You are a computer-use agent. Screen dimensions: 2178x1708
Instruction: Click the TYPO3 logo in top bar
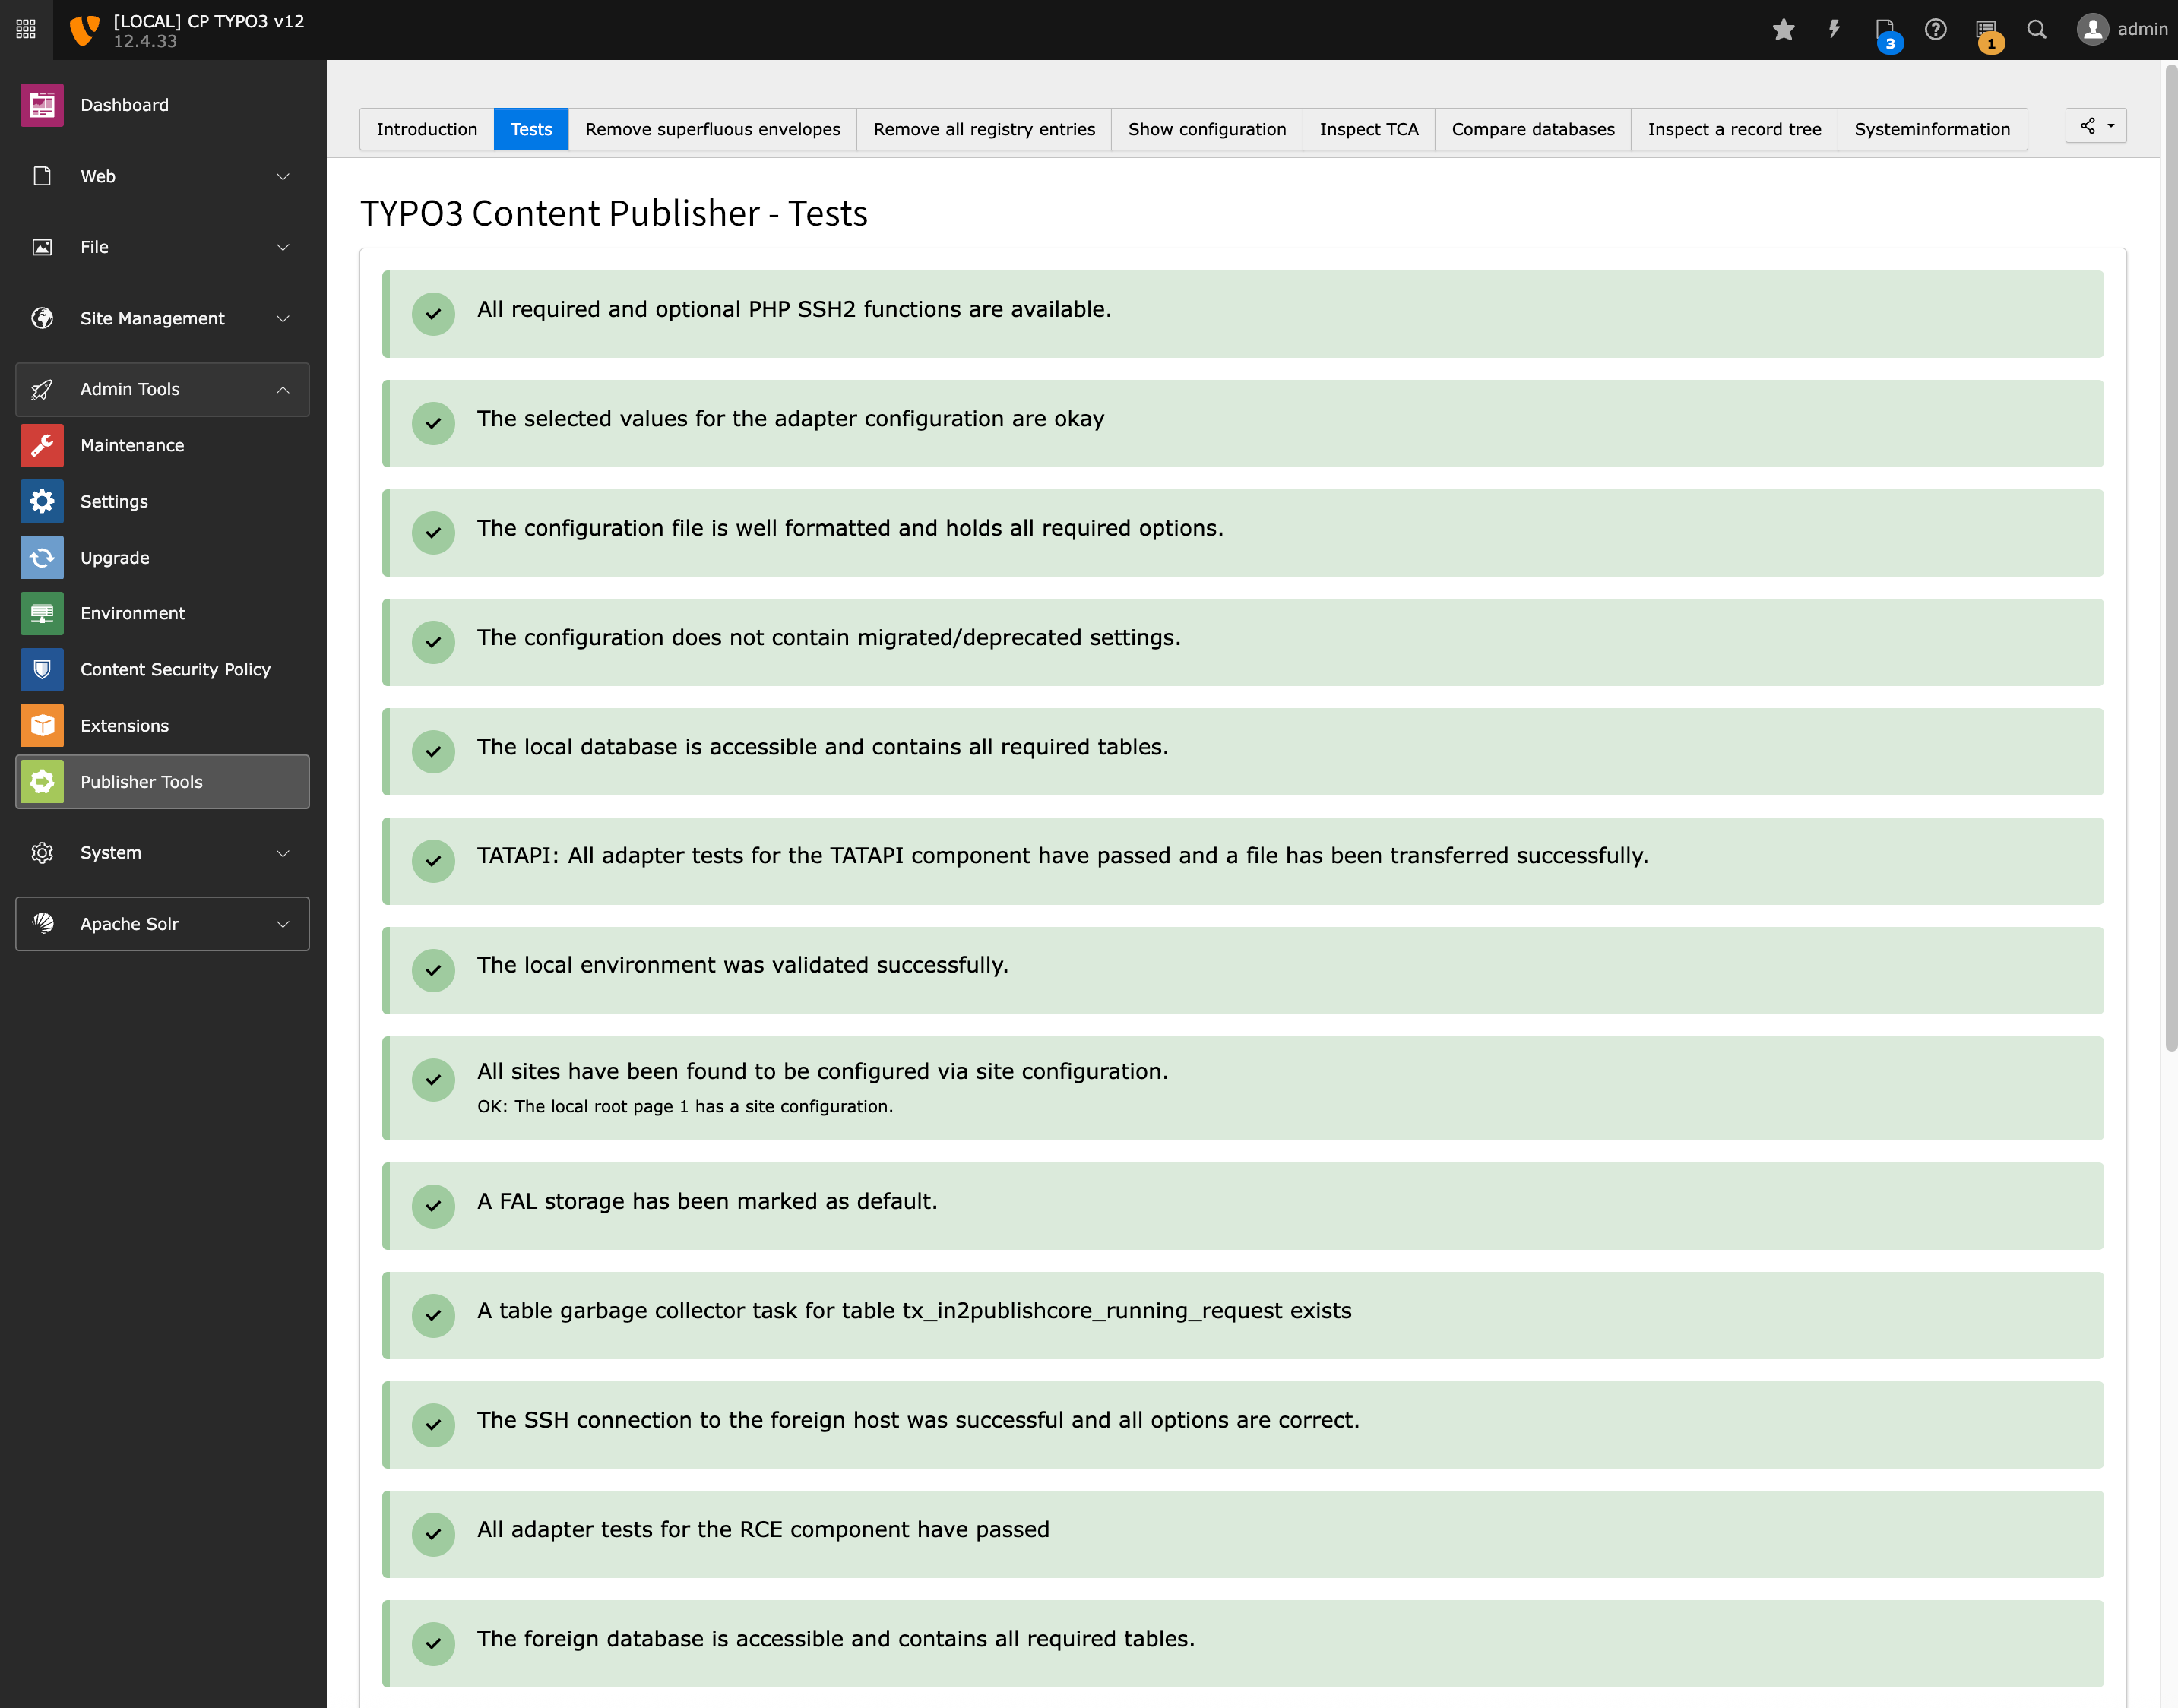85,30
